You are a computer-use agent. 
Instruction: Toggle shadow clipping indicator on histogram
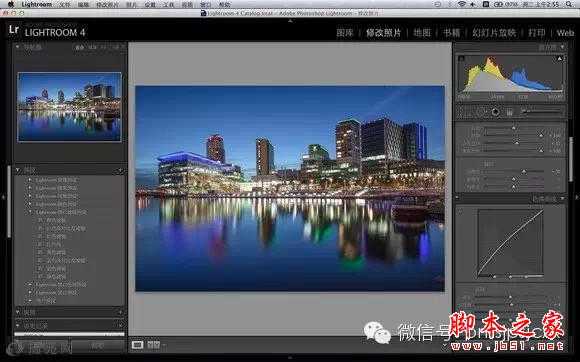[x=461, y=58]
